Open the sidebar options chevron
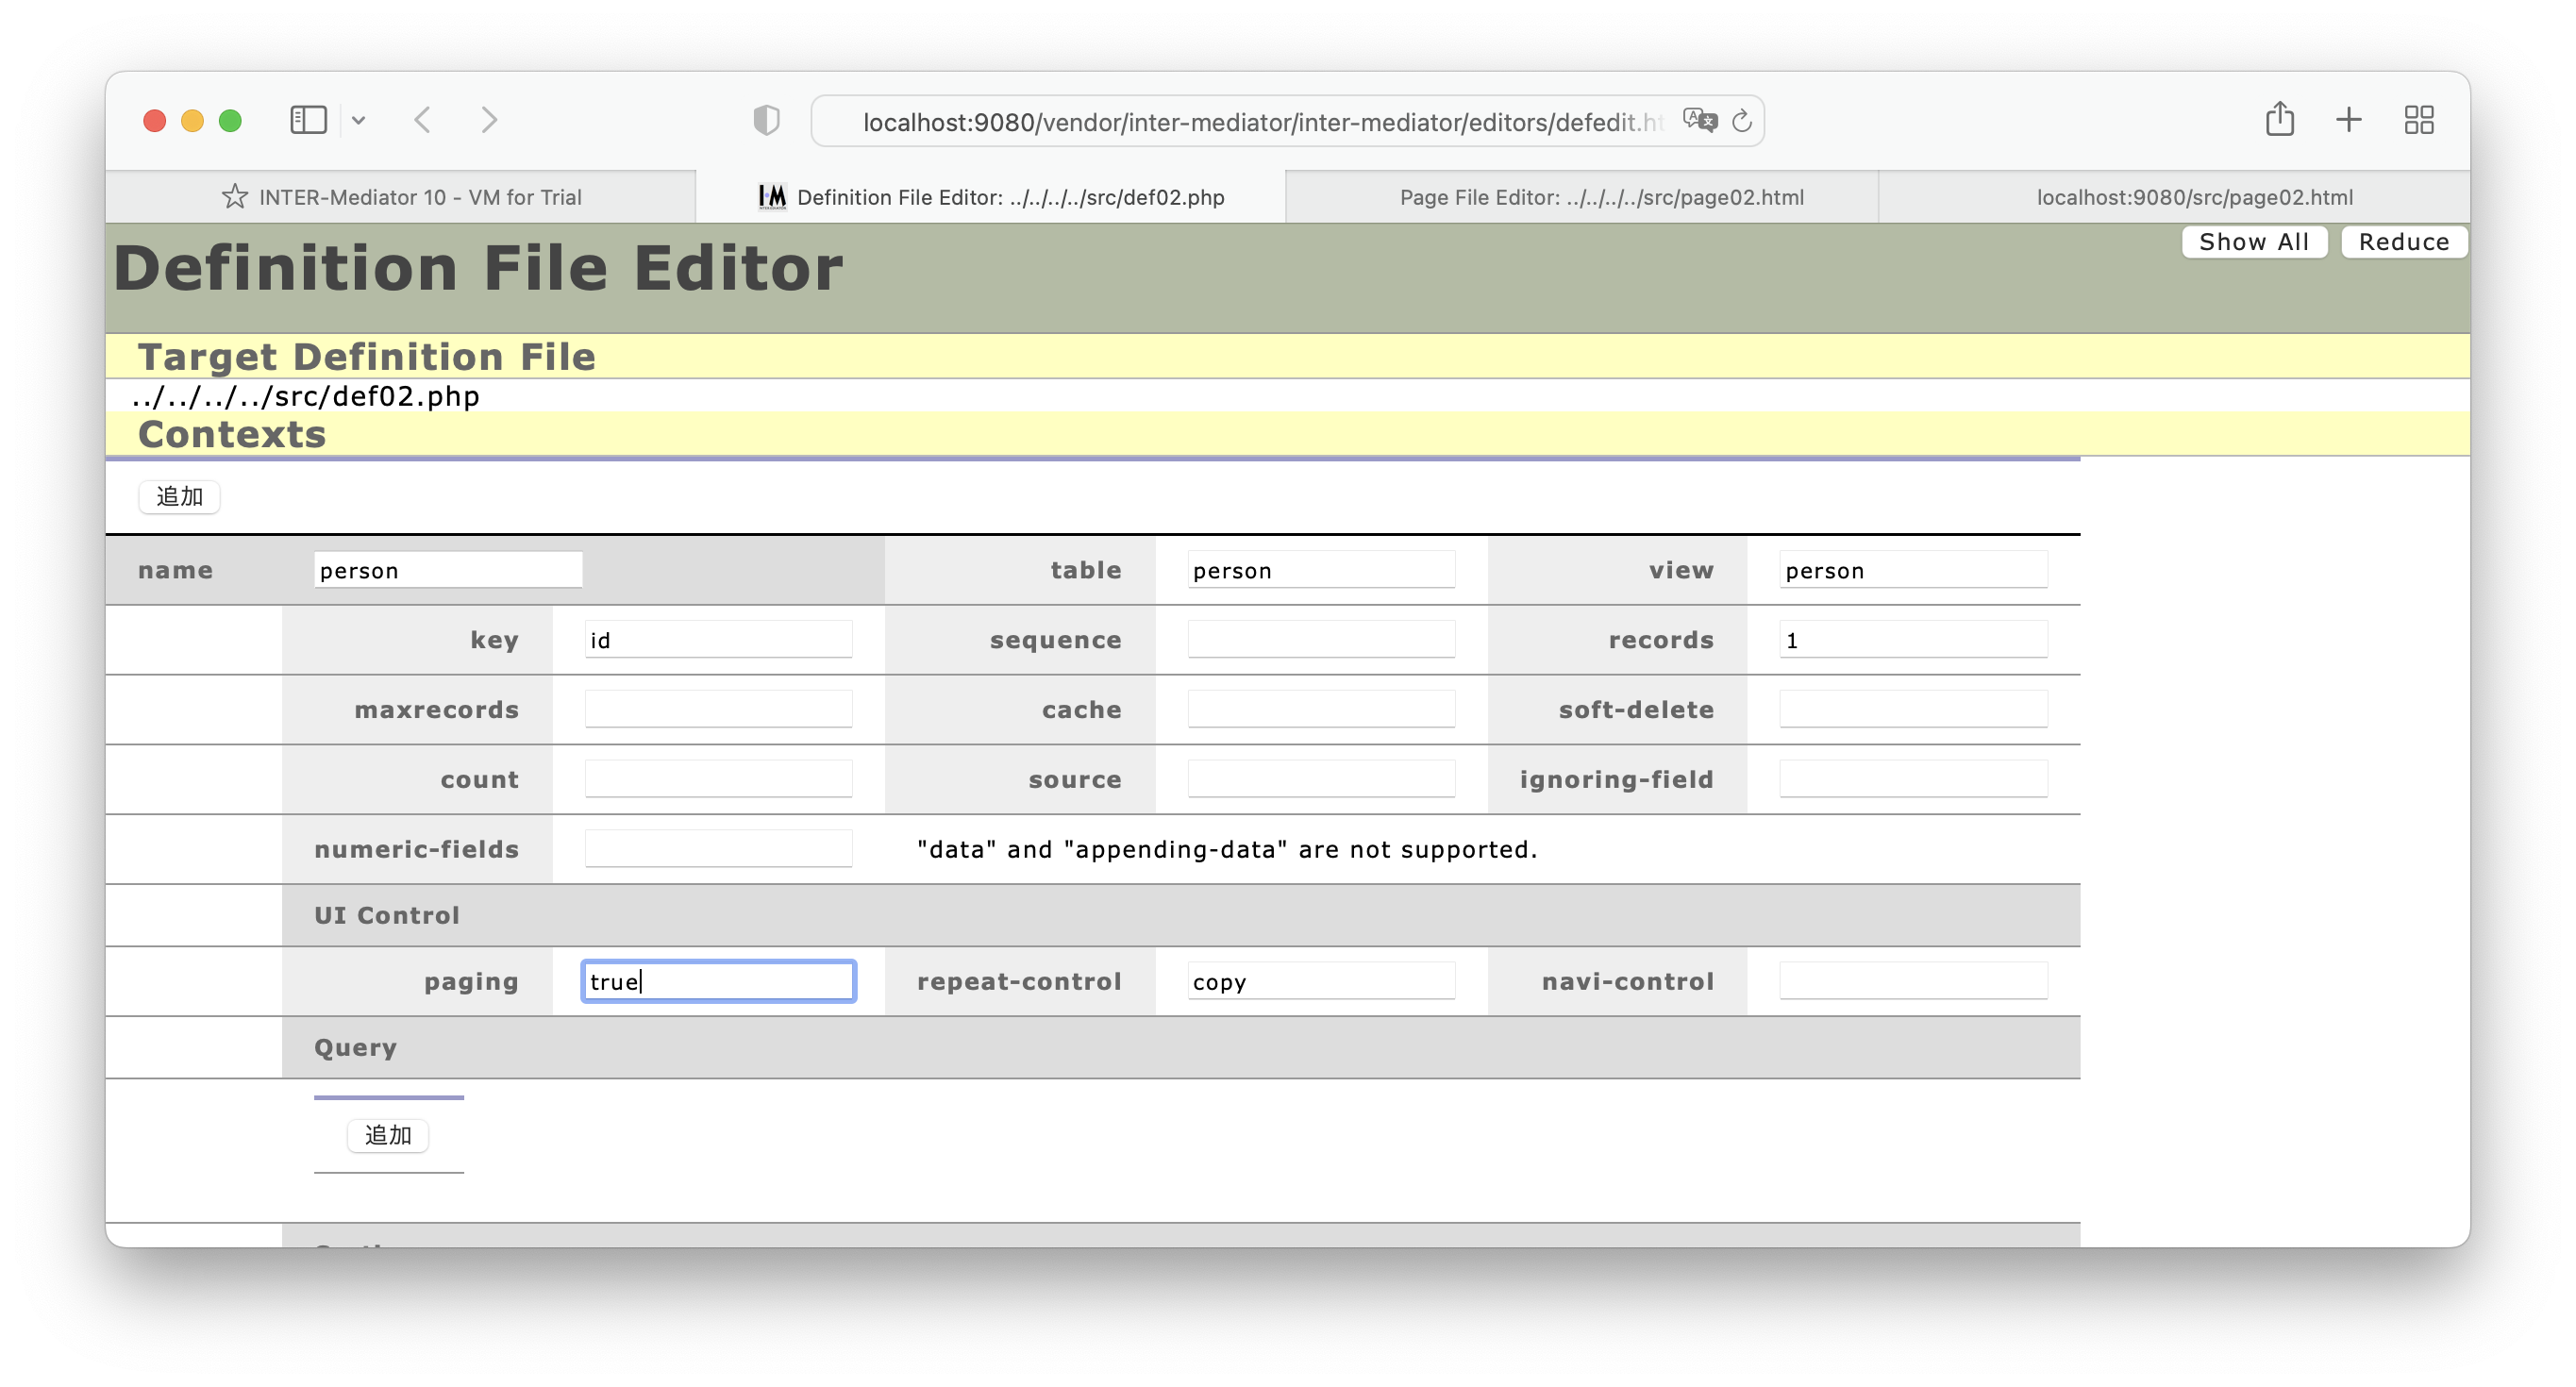Image resolution: width=2576 pixels, height=1387 pixels. (x=358, y=120)
